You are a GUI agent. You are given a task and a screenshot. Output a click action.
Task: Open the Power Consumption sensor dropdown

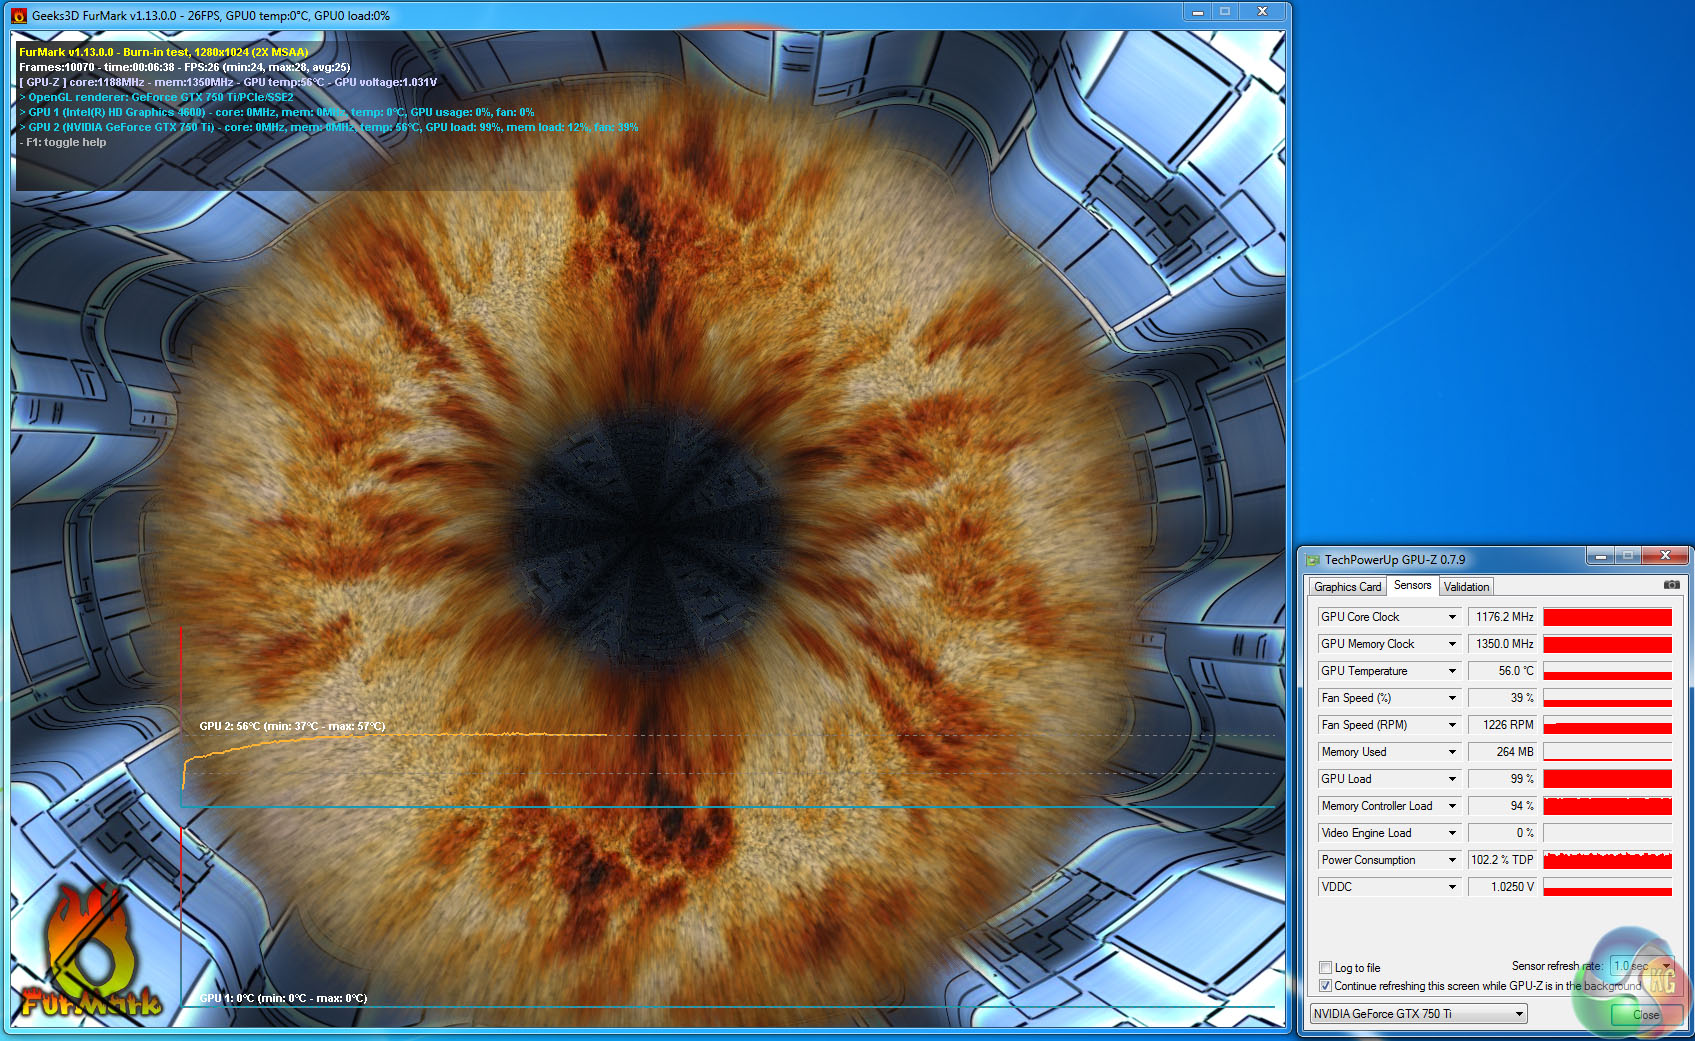[1452, 860]
